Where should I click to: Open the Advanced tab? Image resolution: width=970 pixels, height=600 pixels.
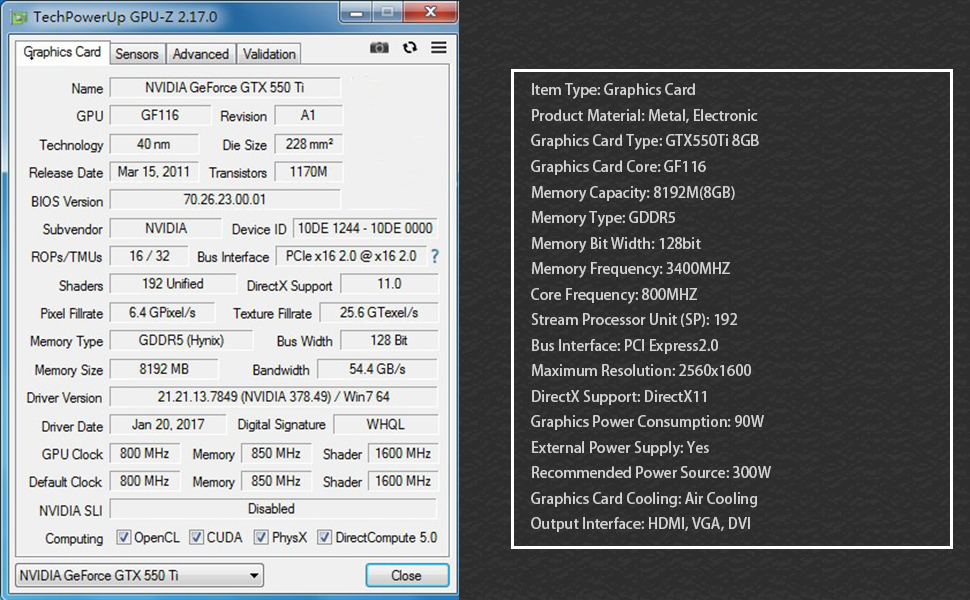pyautogui.click(x=200, y=54)
